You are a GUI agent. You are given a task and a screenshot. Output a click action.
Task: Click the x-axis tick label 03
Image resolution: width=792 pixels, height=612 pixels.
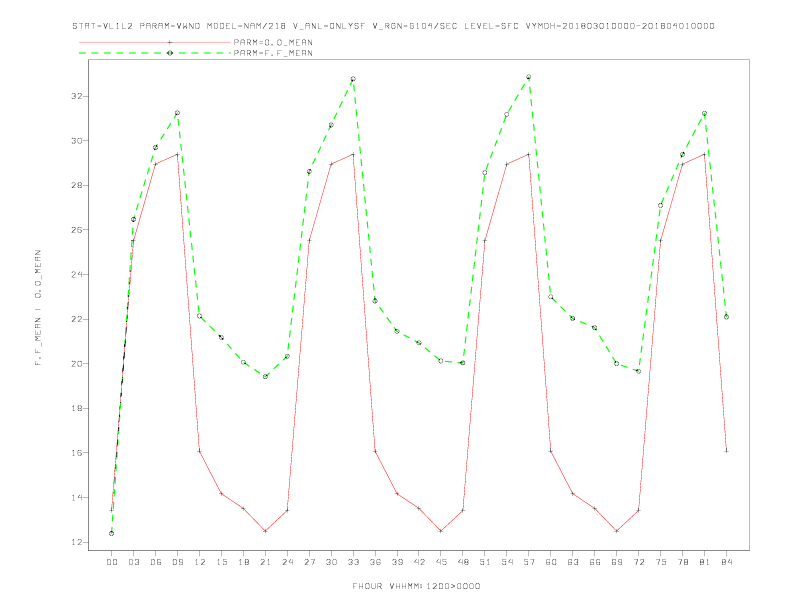pyautogui.click(x=133, y=562)
